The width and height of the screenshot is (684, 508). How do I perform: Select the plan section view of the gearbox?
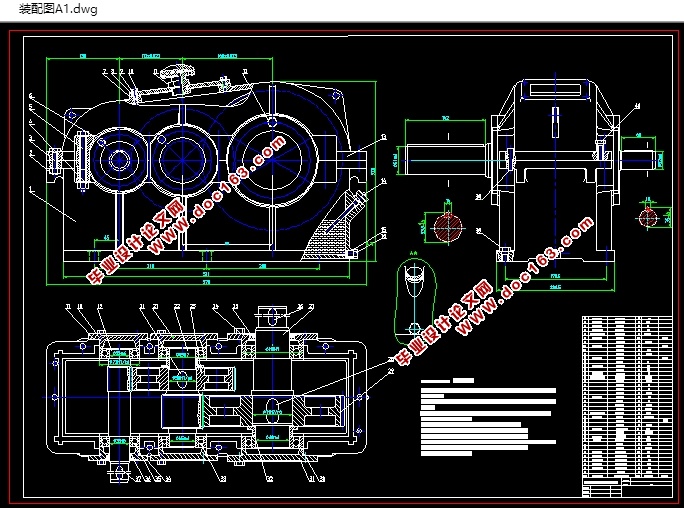[200, 397]
